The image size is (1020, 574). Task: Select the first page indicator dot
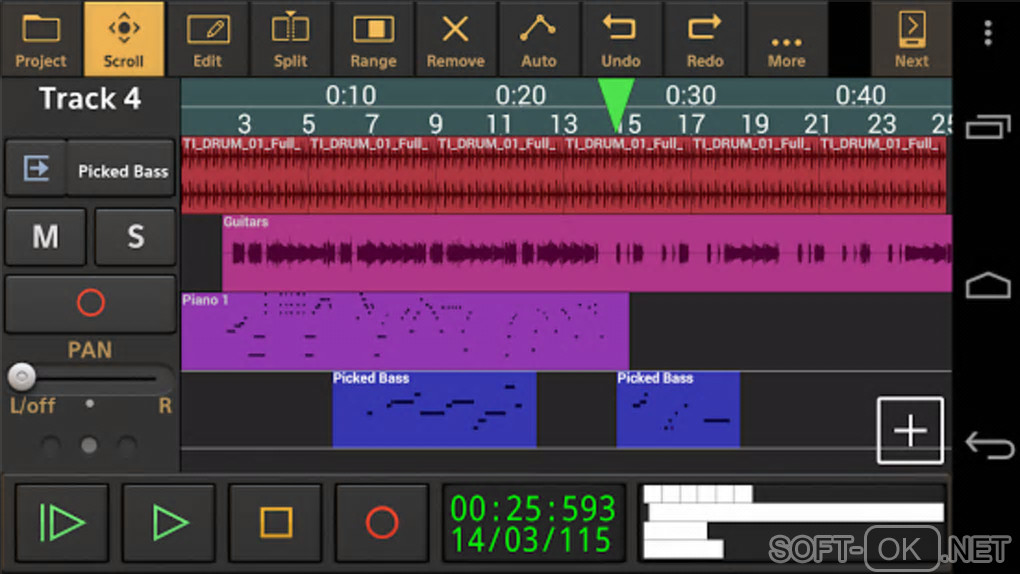(x=51, y=445)
